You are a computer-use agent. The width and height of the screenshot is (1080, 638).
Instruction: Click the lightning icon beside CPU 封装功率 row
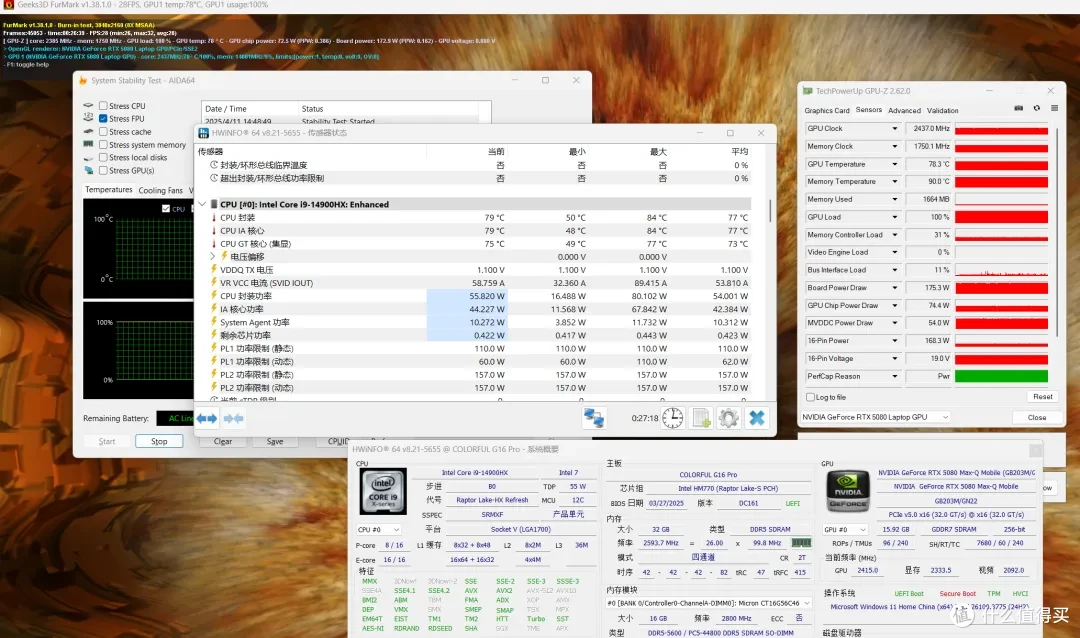(x=214, y=296)
